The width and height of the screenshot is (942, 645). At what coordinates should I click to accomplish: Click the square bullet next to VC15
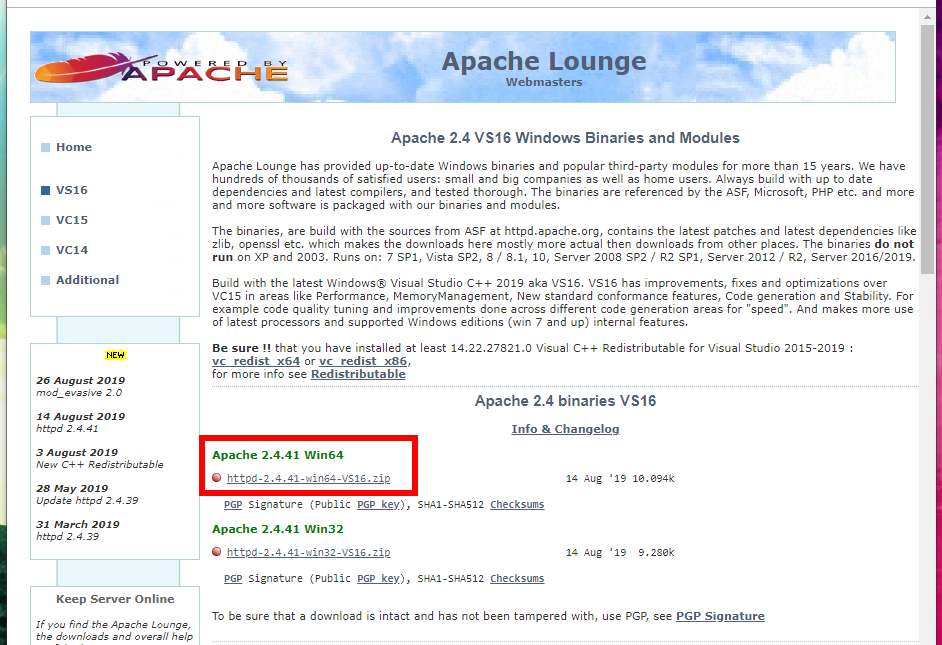(45, 220)
